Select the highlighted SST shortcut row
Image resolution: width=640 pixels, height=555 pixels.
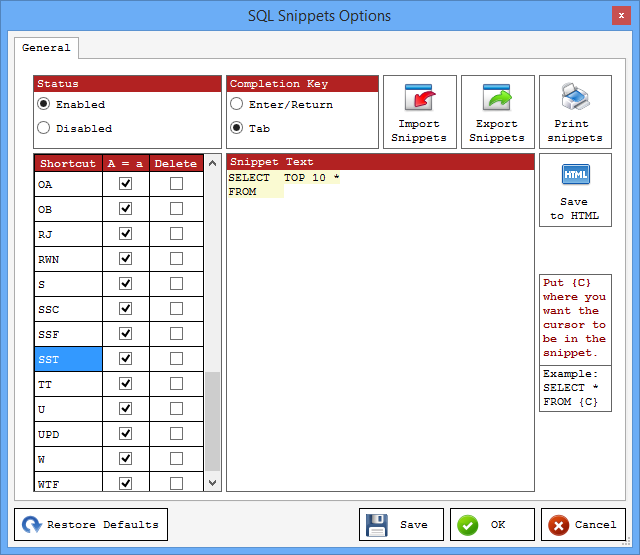point(68,359)
